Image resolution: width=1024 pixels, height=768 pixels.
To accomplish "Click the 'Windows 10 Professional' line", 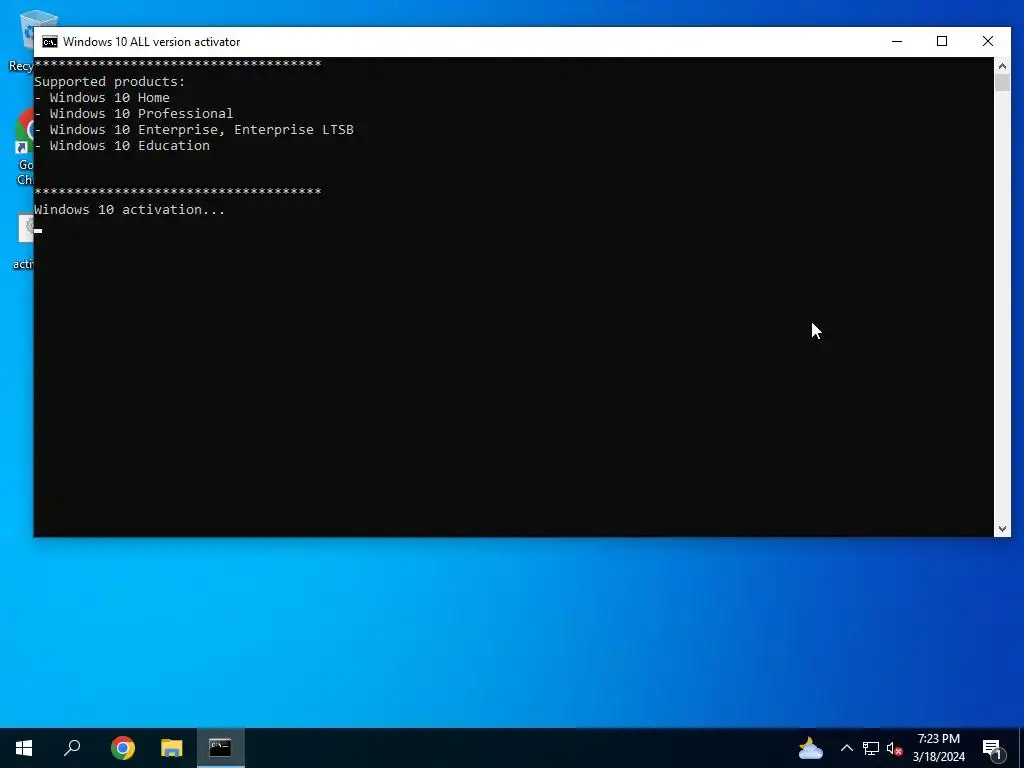I will coord(134,114).
